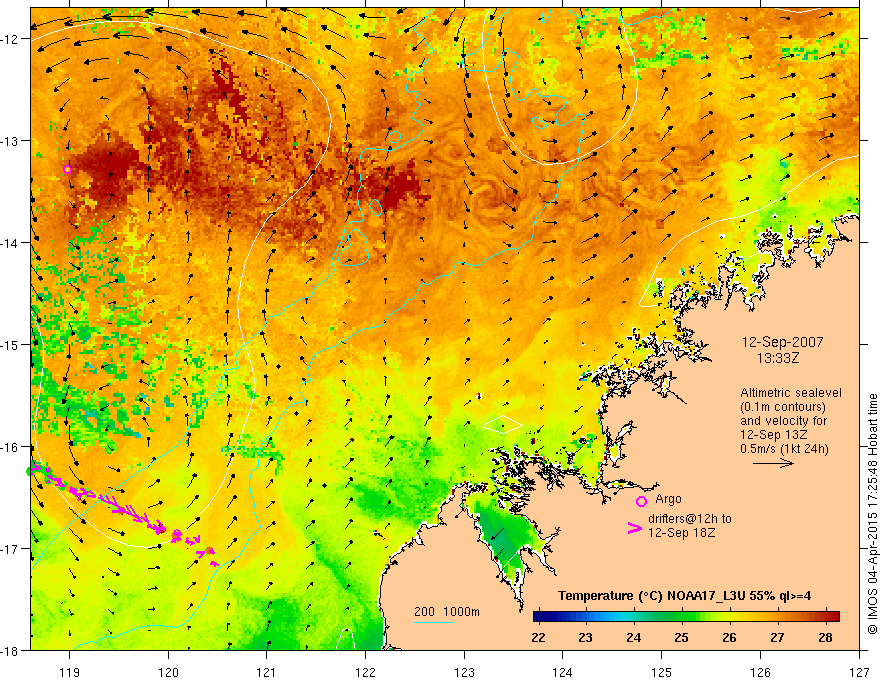Click latitude axis label -16
This screenshot has height=680, width=880.
tap(11, 447)
